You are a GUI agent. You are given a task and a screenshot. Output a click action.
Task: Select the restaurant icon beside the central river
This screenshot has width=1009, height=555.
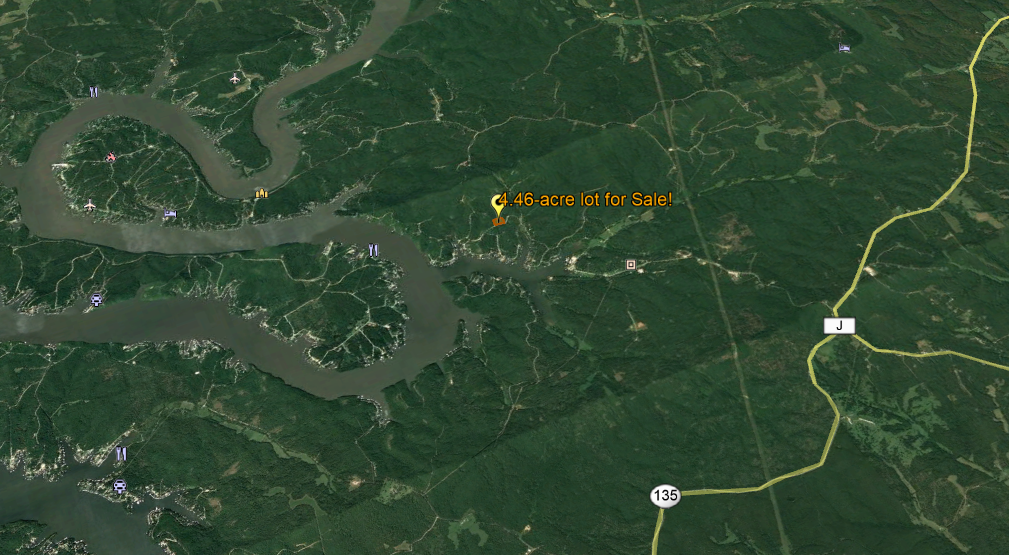(374, 250)
